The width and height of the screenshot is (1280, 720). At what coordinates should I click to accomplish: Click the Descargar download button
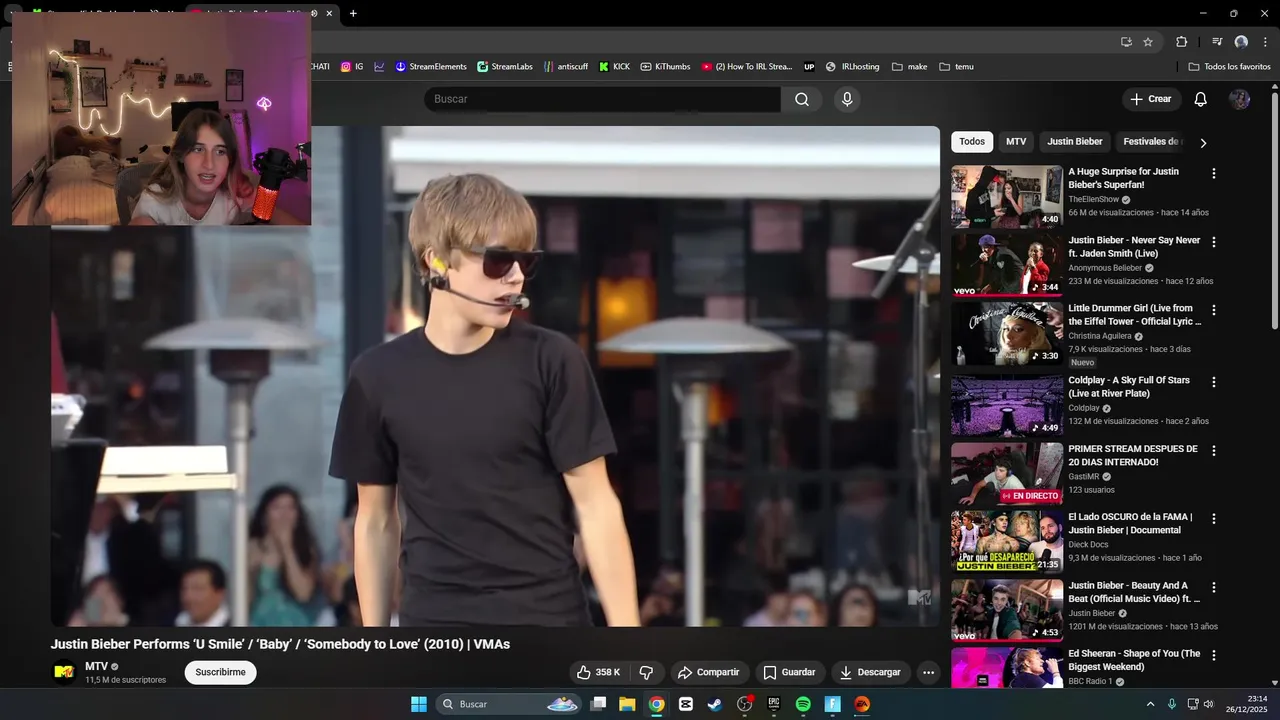pos(870,672)
